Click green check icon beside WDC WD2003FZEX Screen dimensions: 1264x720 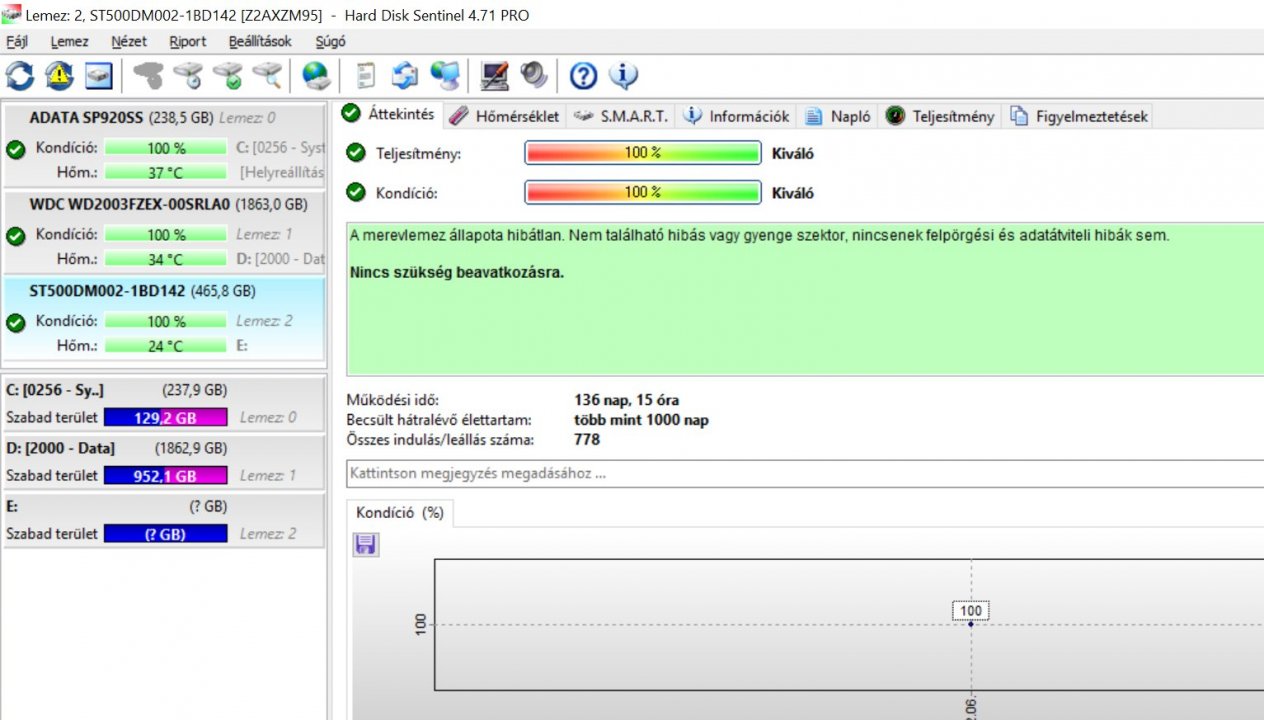(15, 236)
